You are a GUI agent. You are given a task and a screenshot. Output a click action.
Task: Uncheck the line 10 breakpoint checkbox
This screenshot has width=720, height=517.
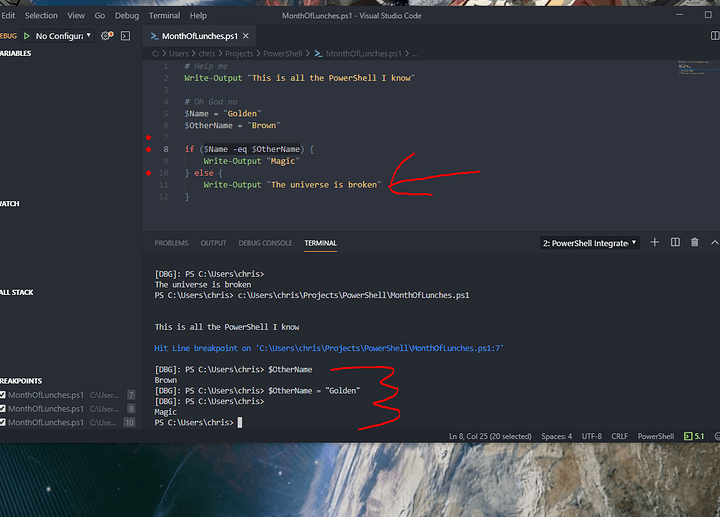coord(3,422)
